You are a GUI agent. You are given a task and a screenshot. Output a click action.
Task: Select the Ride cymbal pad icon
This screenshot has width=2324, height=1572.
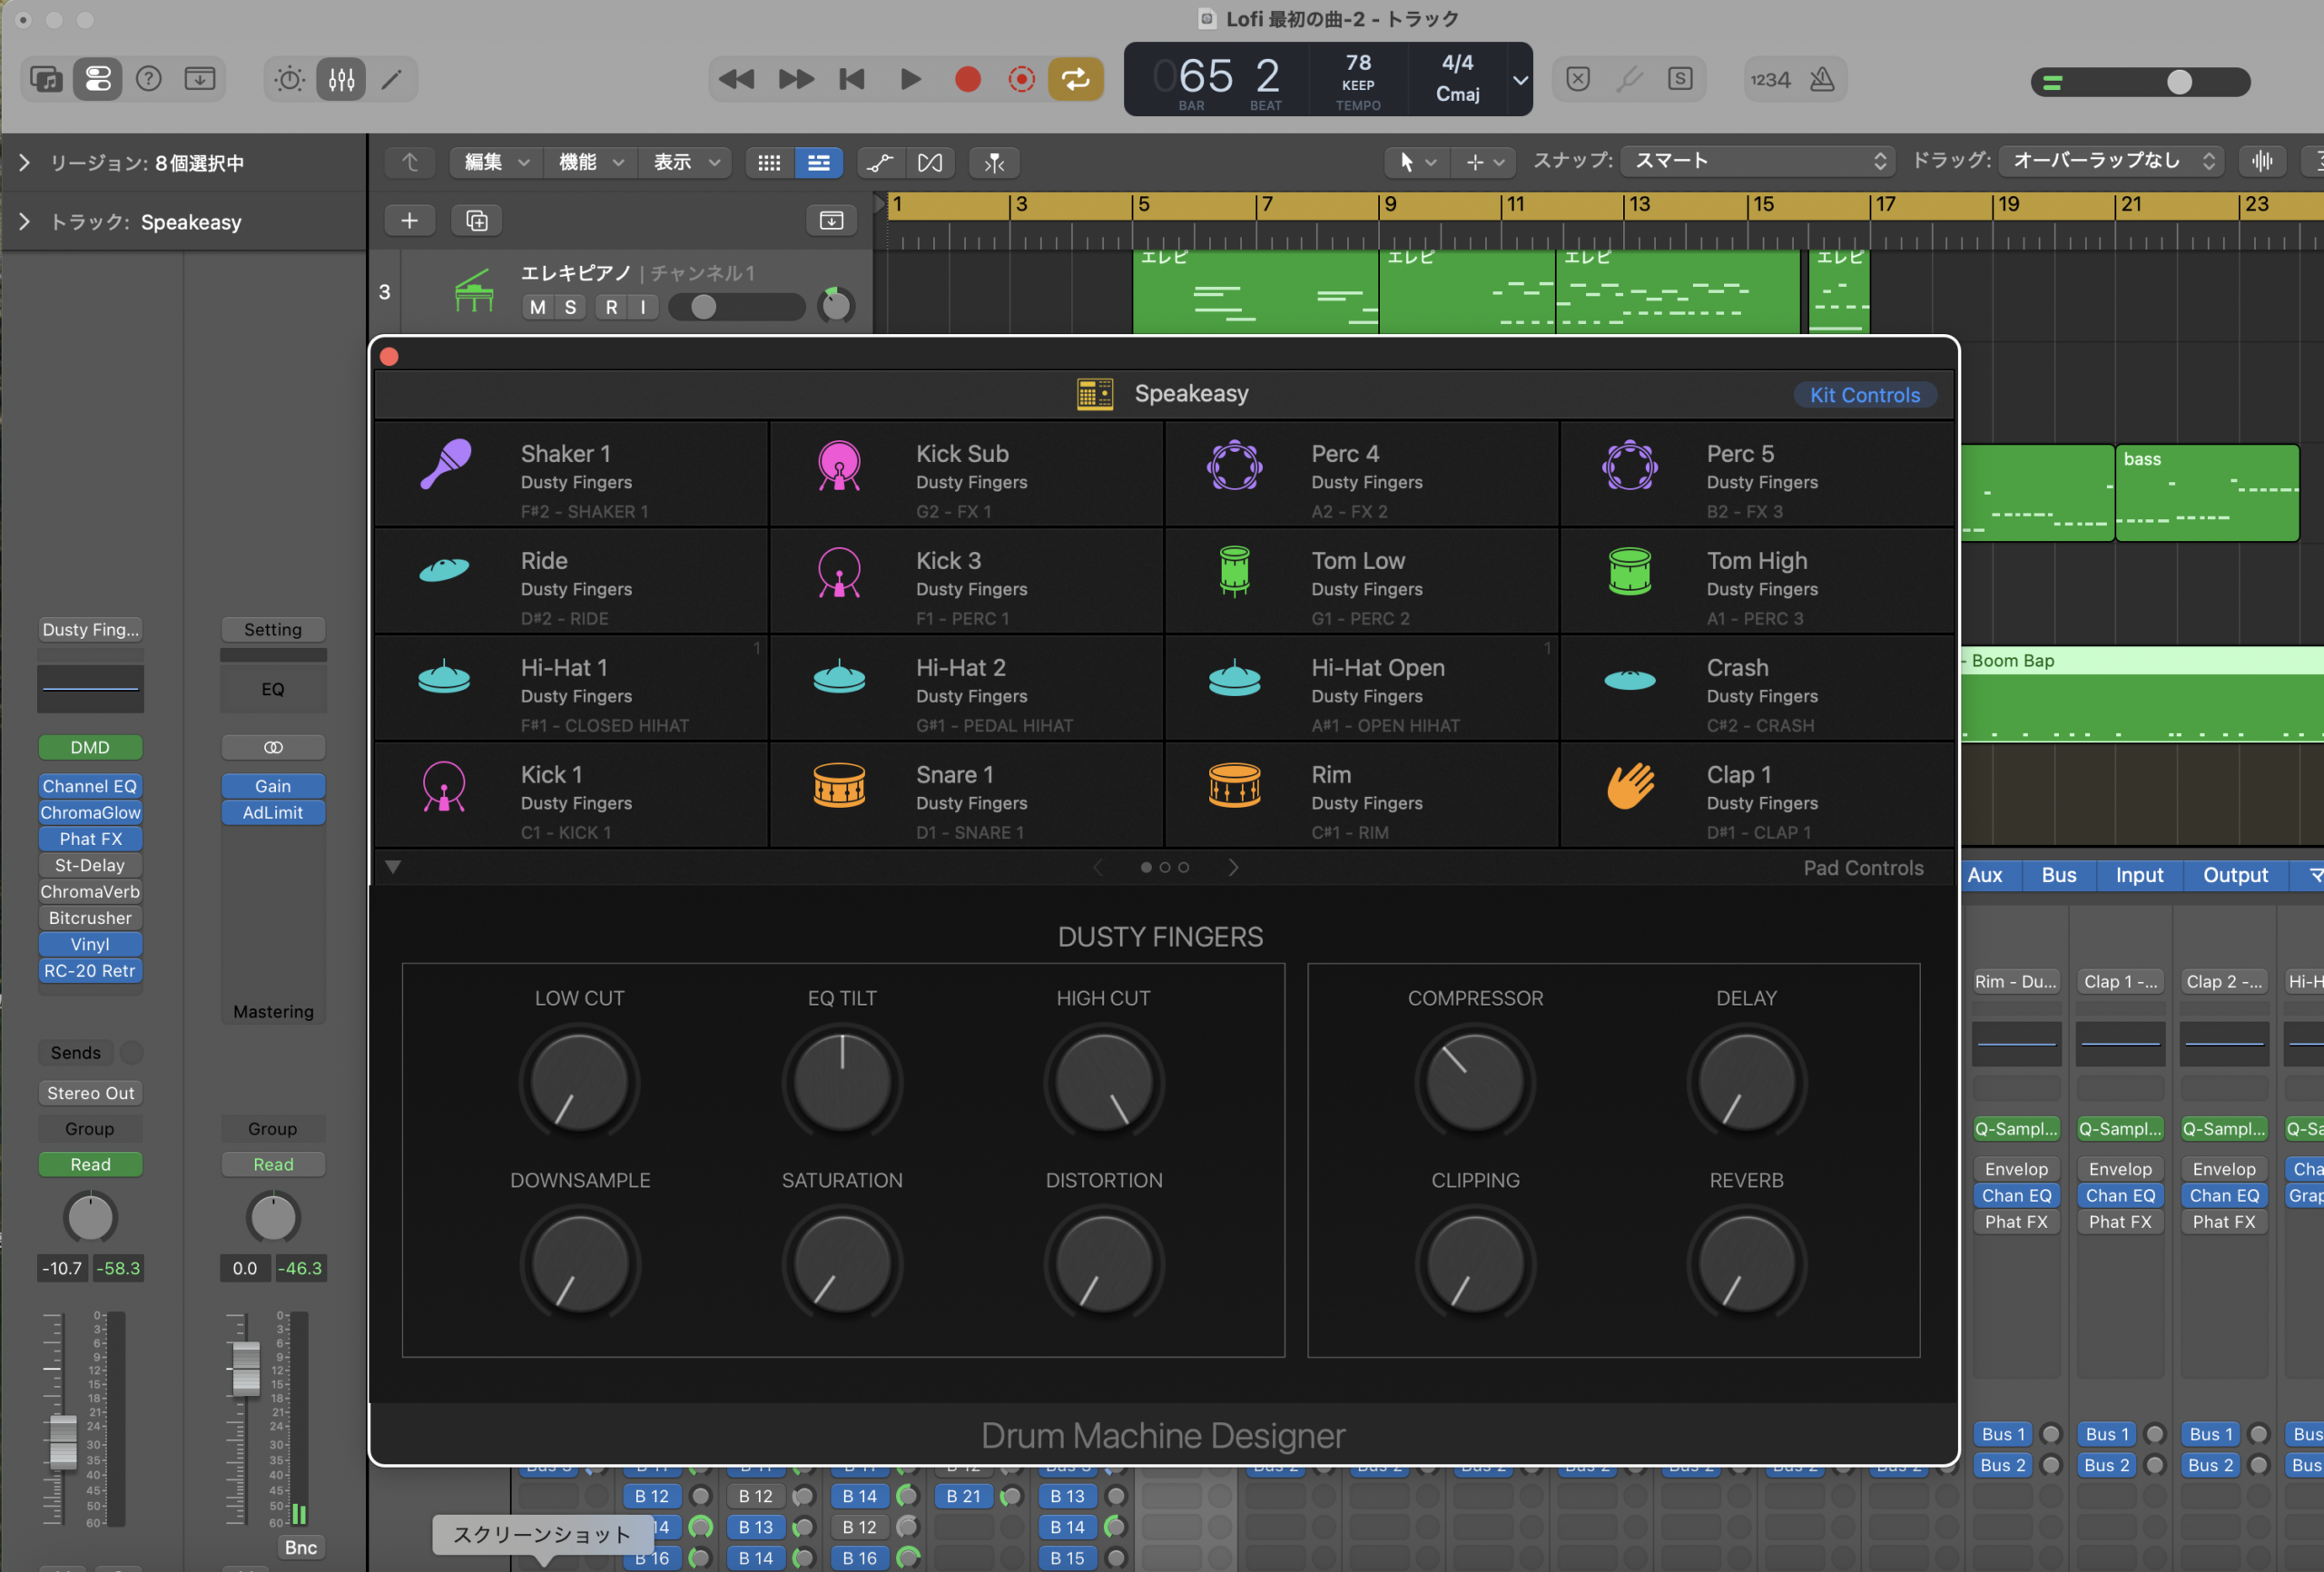(444, 570)
